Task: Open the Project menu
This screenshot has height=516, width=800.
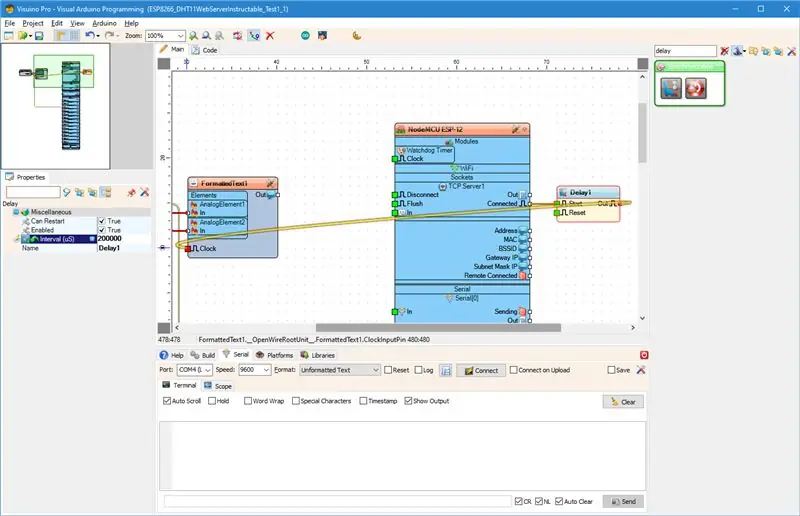Action: (33, 23)
